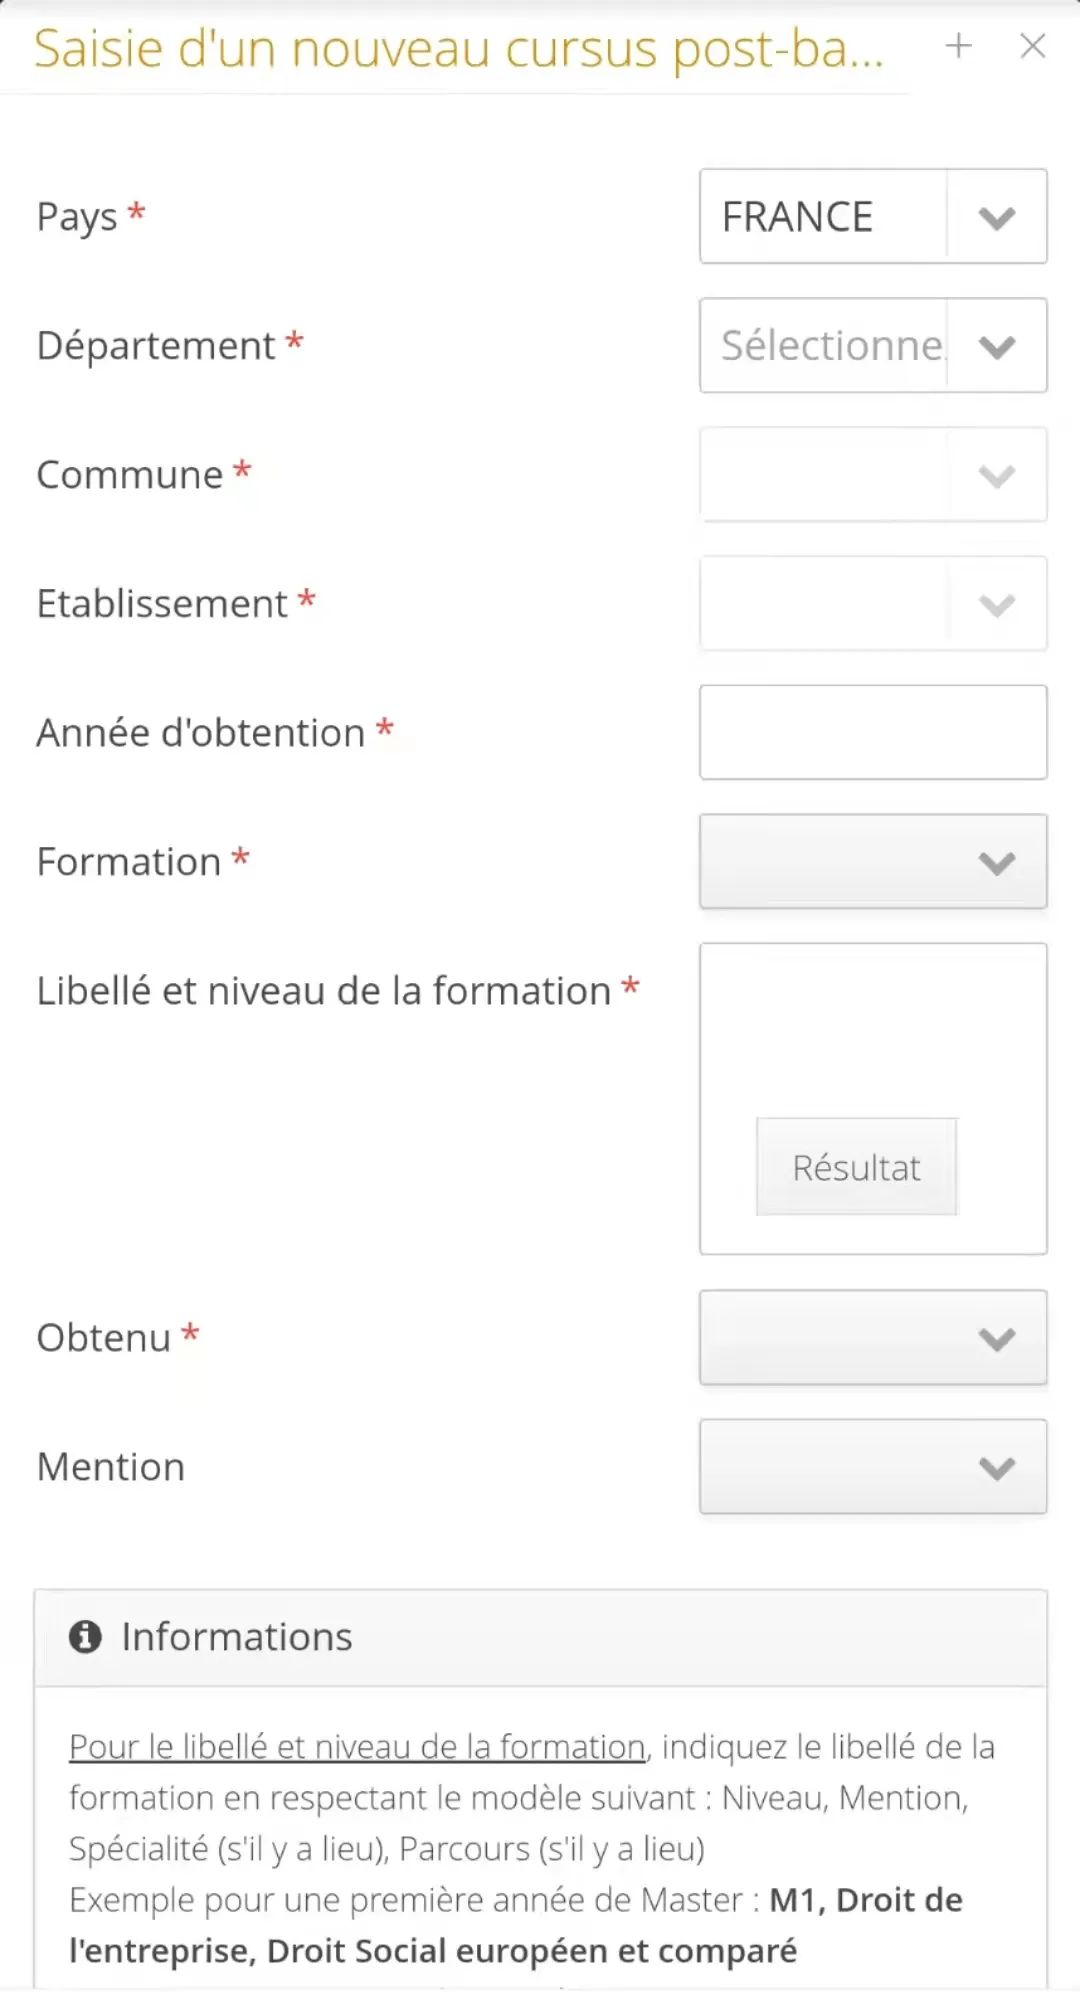Open the Formation dropdown
The width and height of the screenshot is (1080, 1993).
point(873,861)
